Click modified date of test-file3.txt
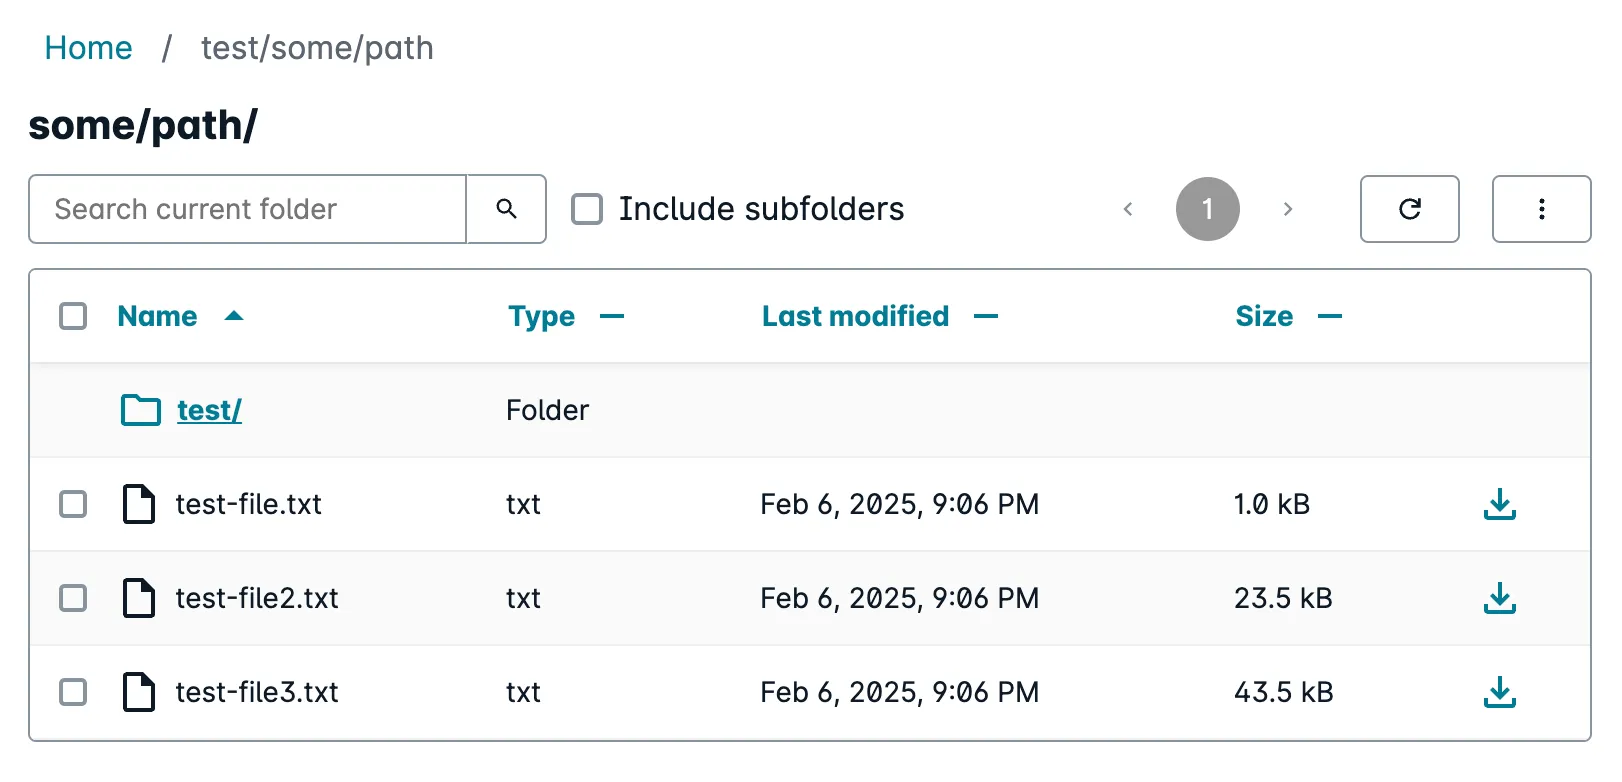 click(899, 692)
